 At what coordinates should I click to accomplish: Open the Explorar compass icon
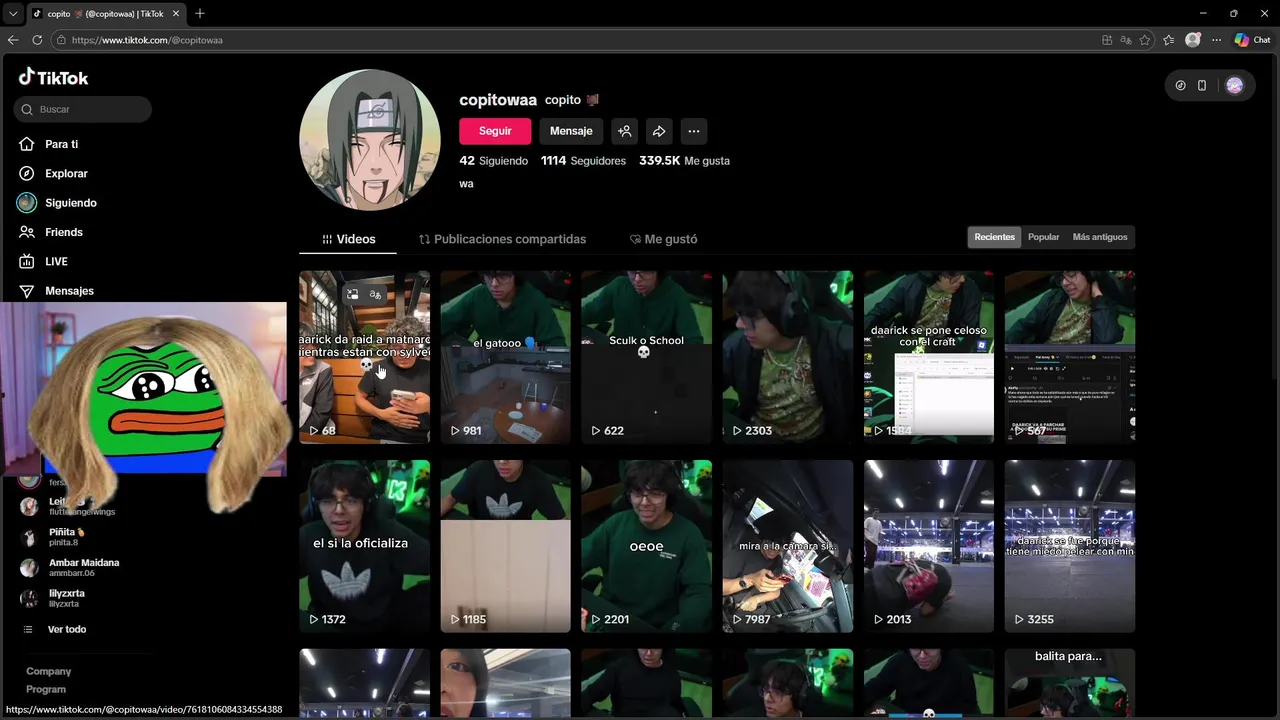pyautogui.click(x=27, y=173)
